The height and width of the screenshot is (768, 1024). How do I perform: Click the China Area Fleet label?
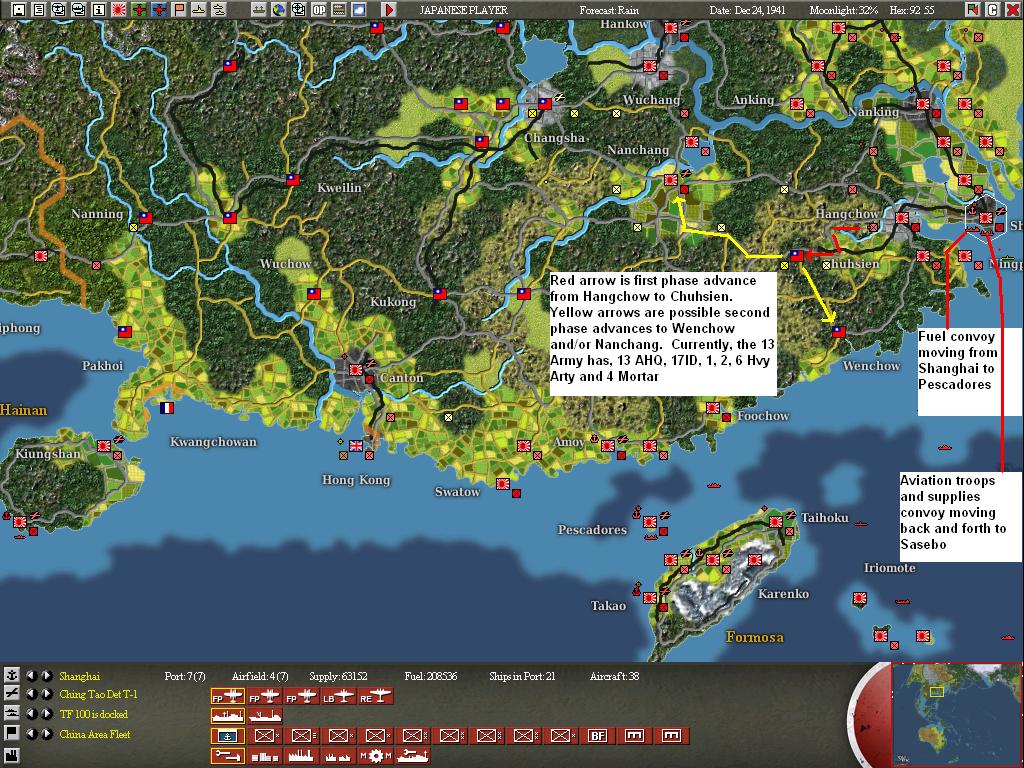[95, 734]
